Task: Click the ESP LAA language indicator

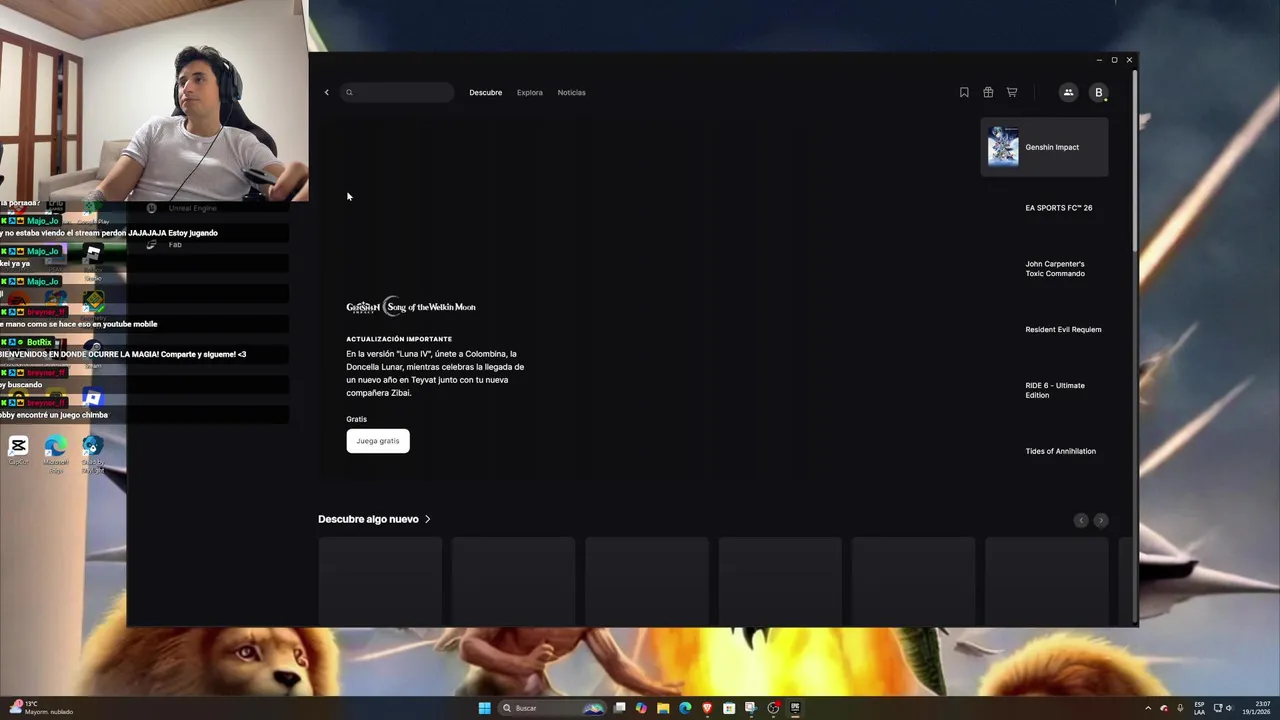Action: point(1199,708)
